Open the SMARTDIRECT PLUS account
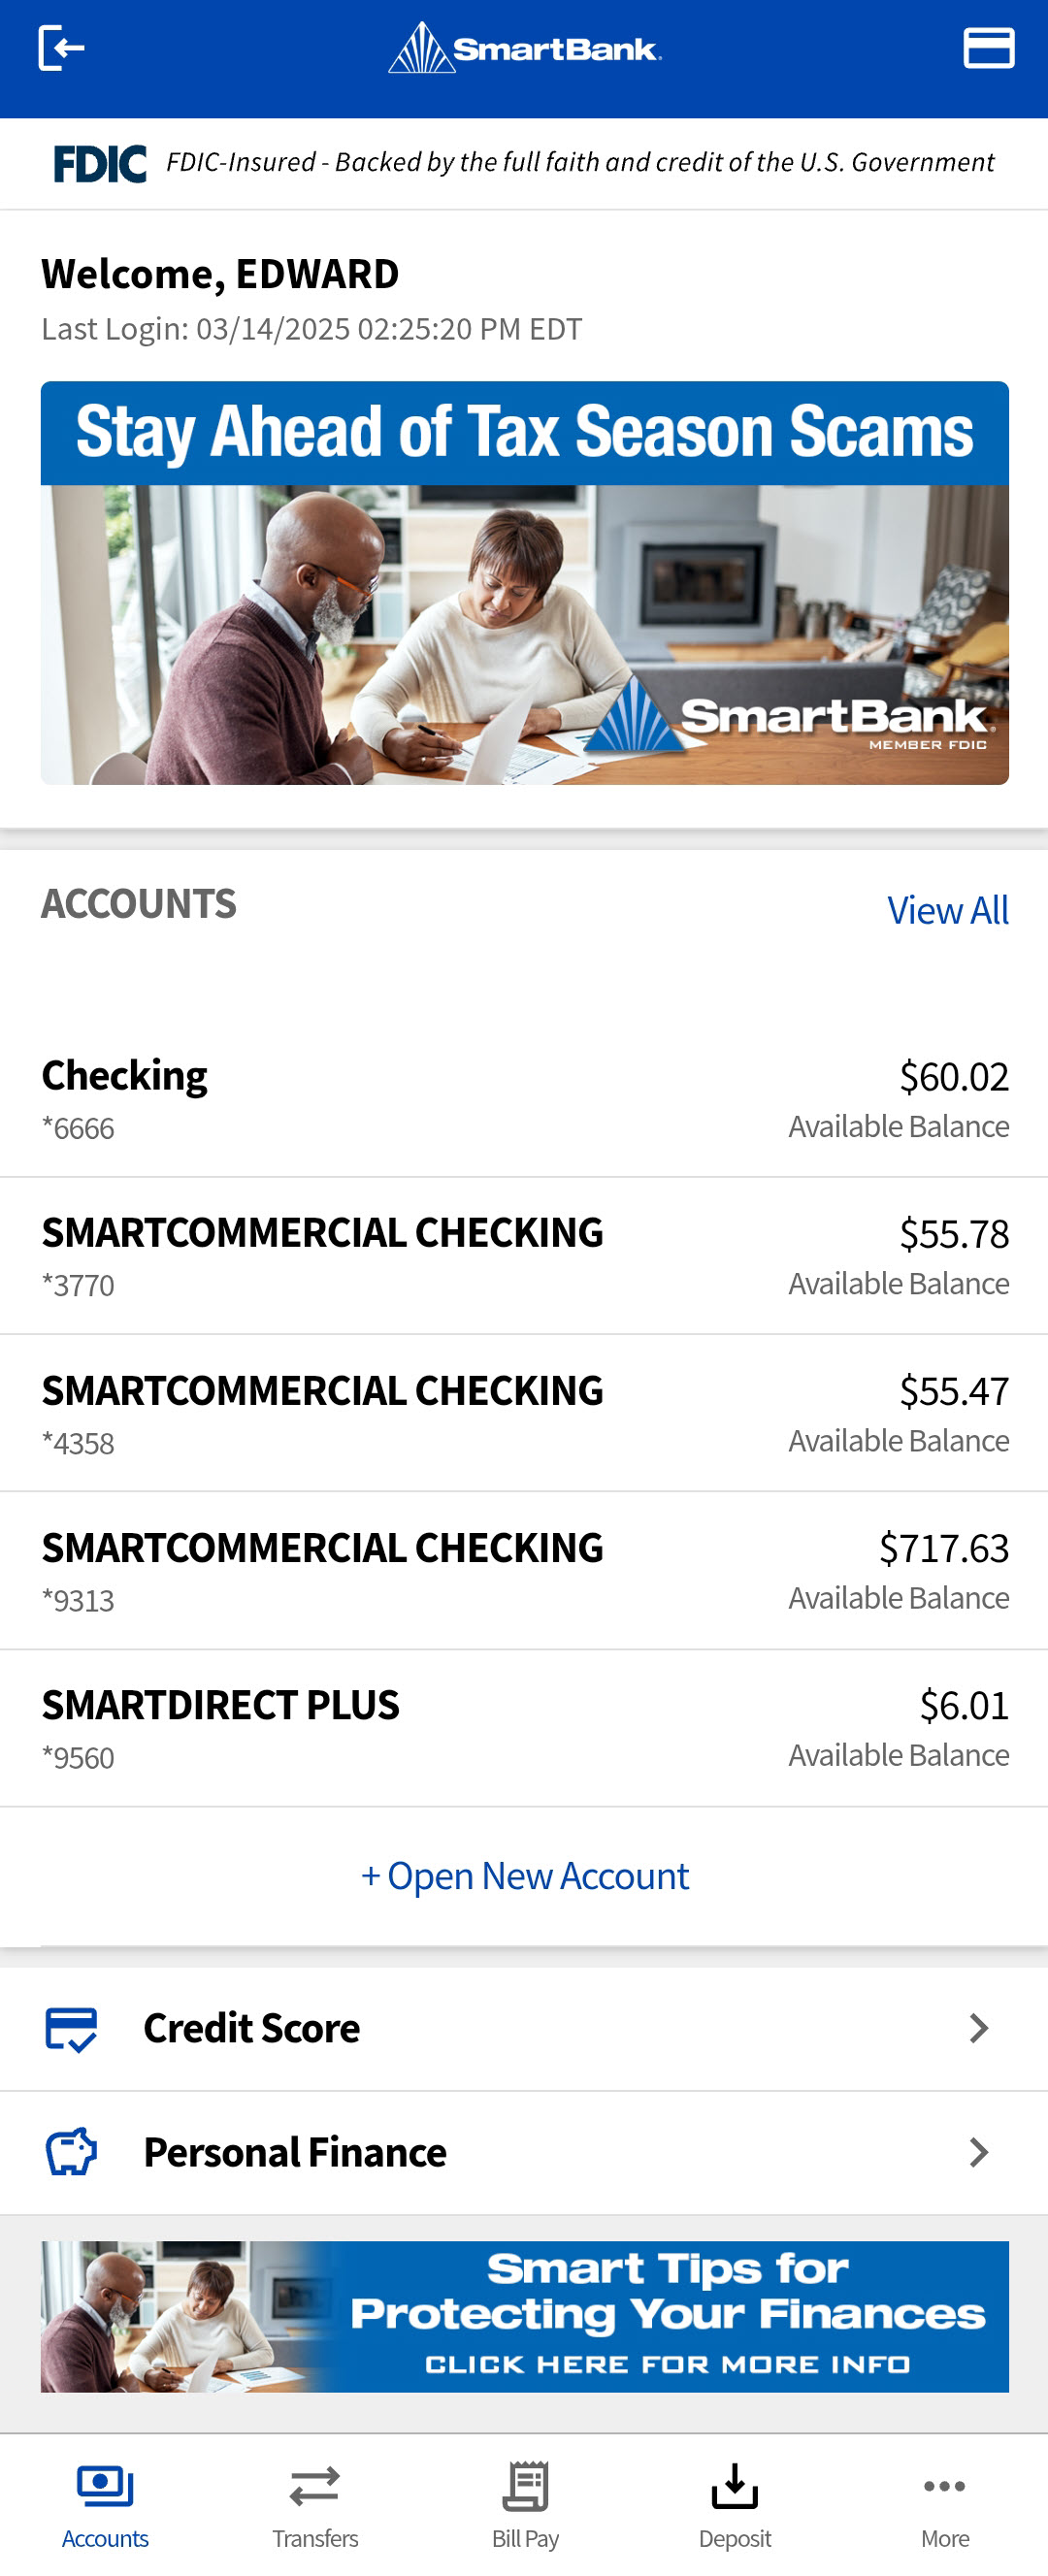This screenshot has height=2576, width=1048. tap(524, 1728)
